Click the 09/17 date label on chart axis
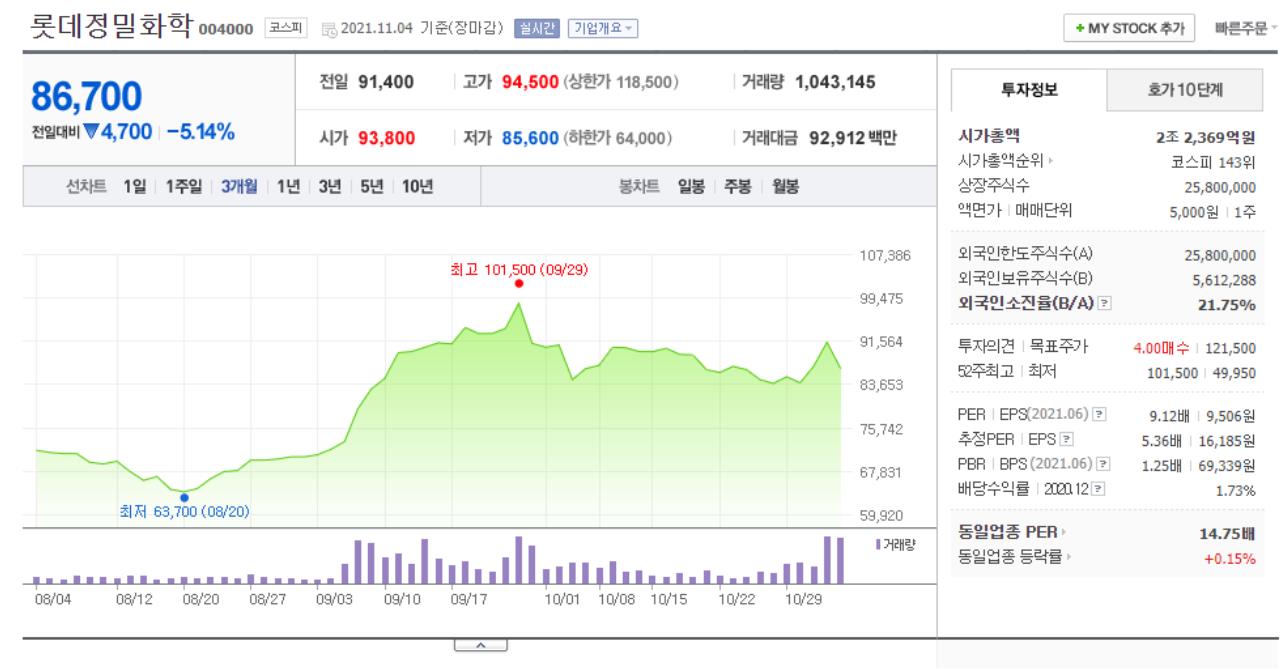This screenshot has height=669, width=1284. (469, 600)
